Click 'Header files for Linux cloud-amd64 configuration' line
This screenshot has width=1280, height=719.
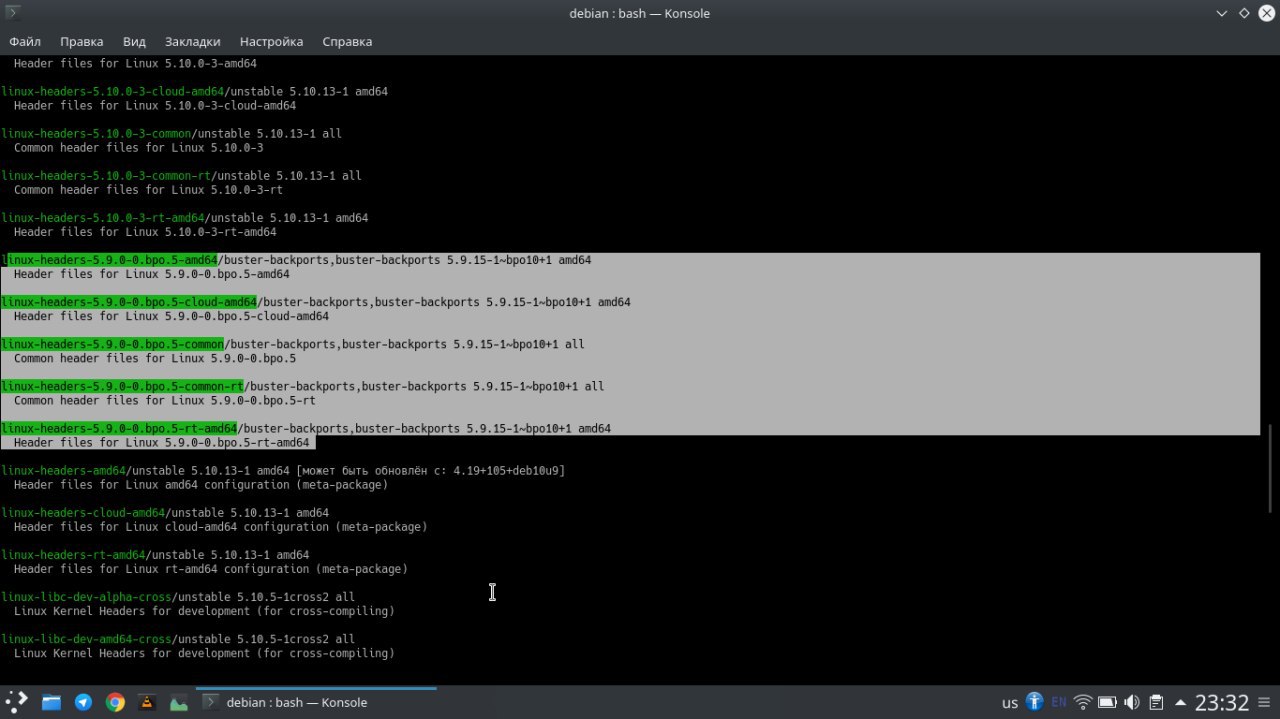click(220, 527)
